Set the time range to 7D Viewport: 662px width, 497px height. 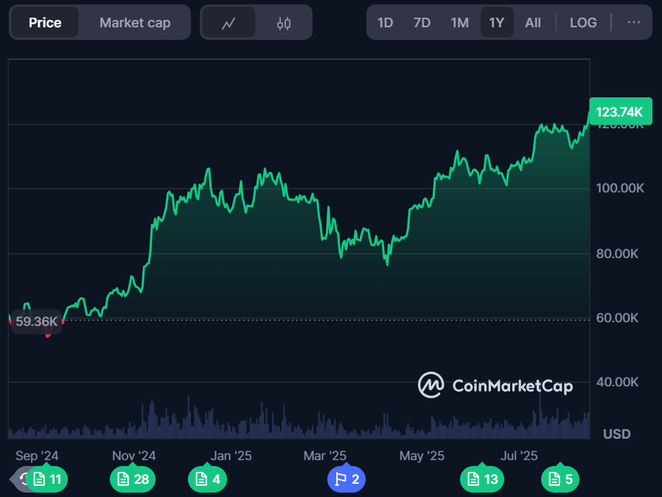pos(422,22)
